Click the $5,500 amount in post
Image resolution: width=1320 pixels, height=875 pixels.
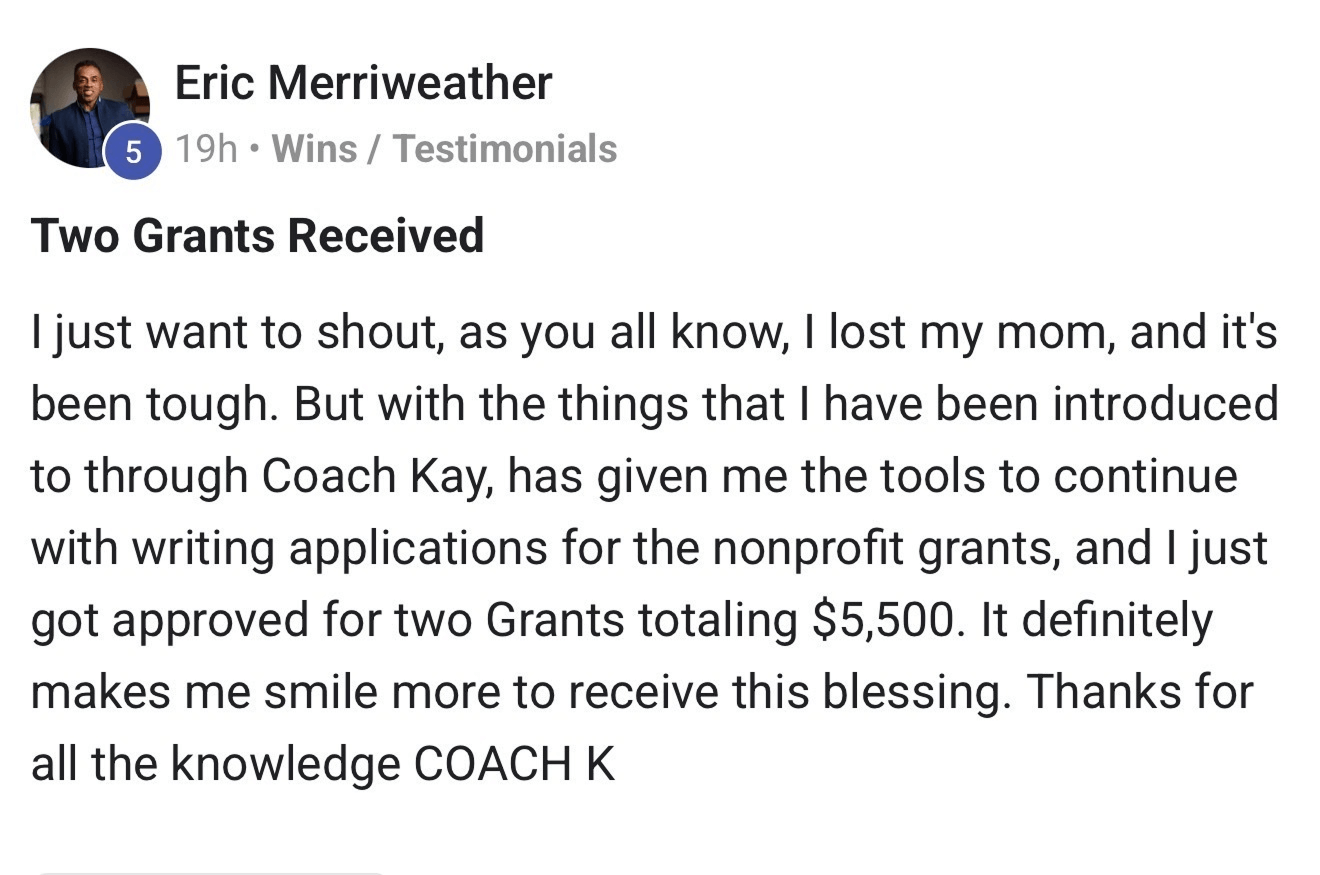pos(882,620)
